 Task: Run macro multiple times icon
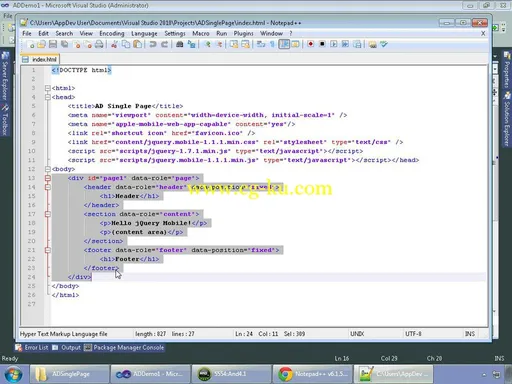pos(345,44)
